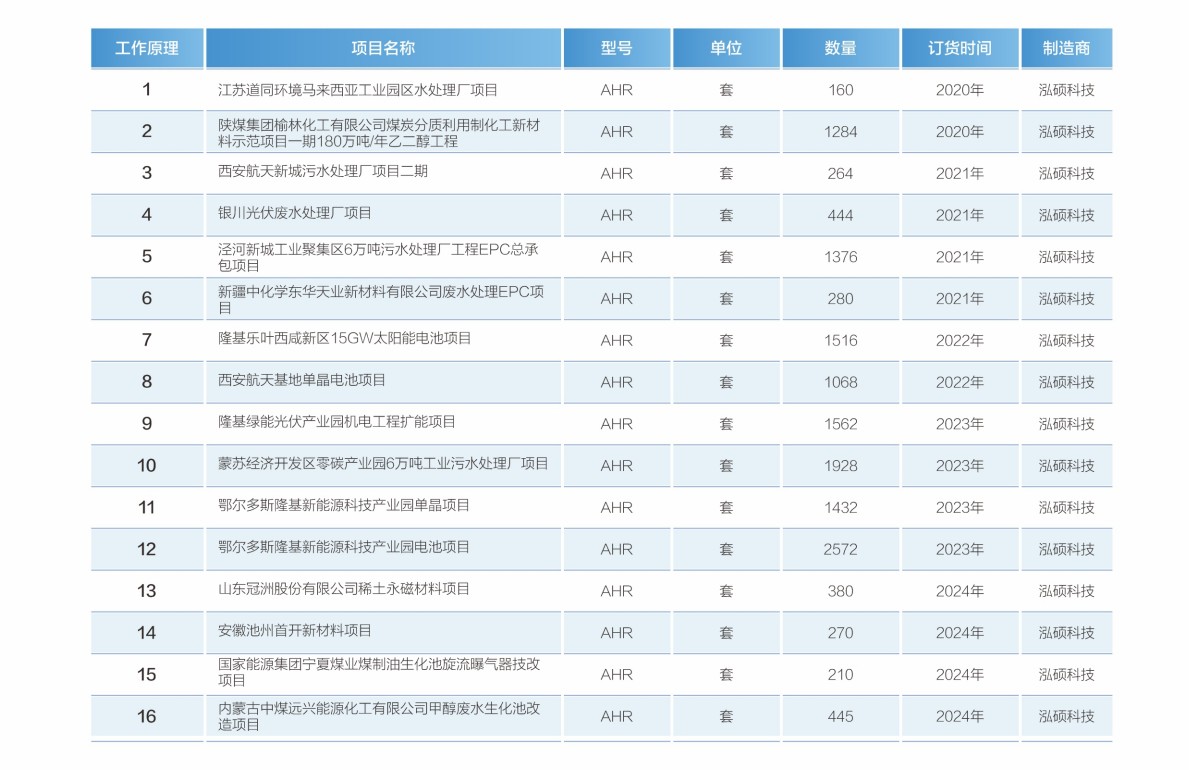Screen dimensions: 1189x770
Task: Select row number 8 cell
Action: (147, 382)
